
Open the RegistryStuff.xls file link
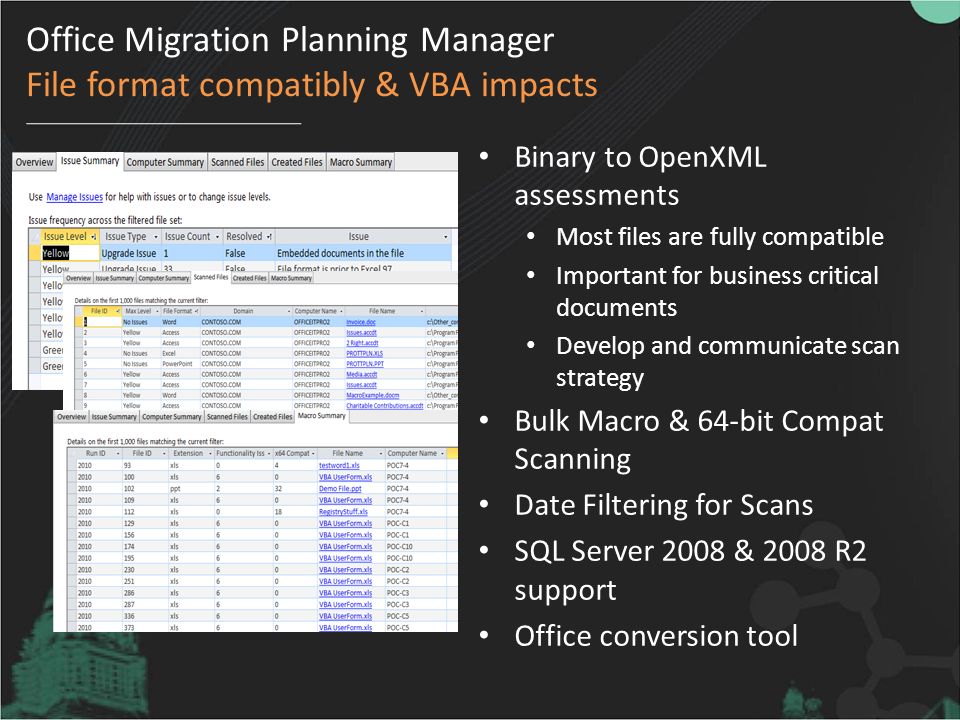[343, 512]
